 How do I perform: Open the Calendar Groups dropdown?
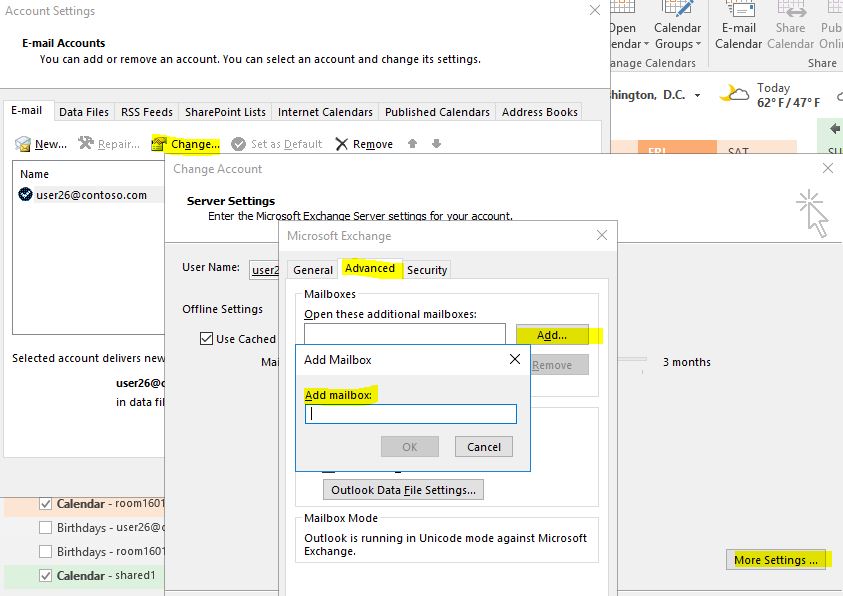tap(677, 44)
